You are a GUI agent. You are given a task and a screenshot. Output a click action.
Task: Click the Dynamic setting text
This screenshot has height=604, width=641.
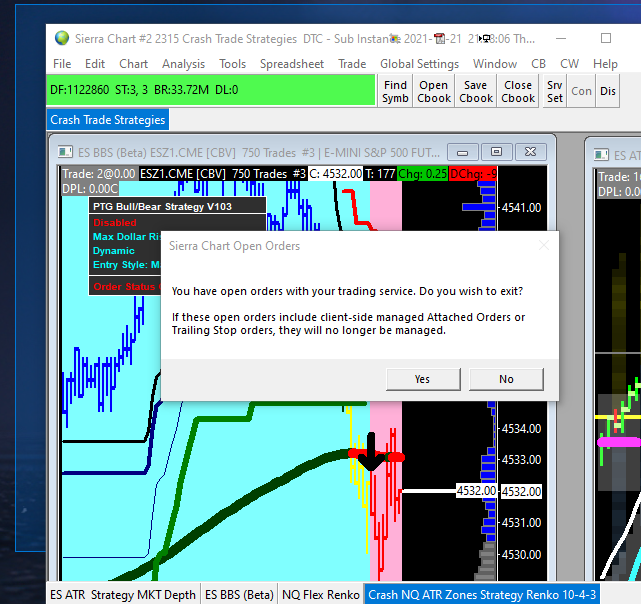click(114, 251)
